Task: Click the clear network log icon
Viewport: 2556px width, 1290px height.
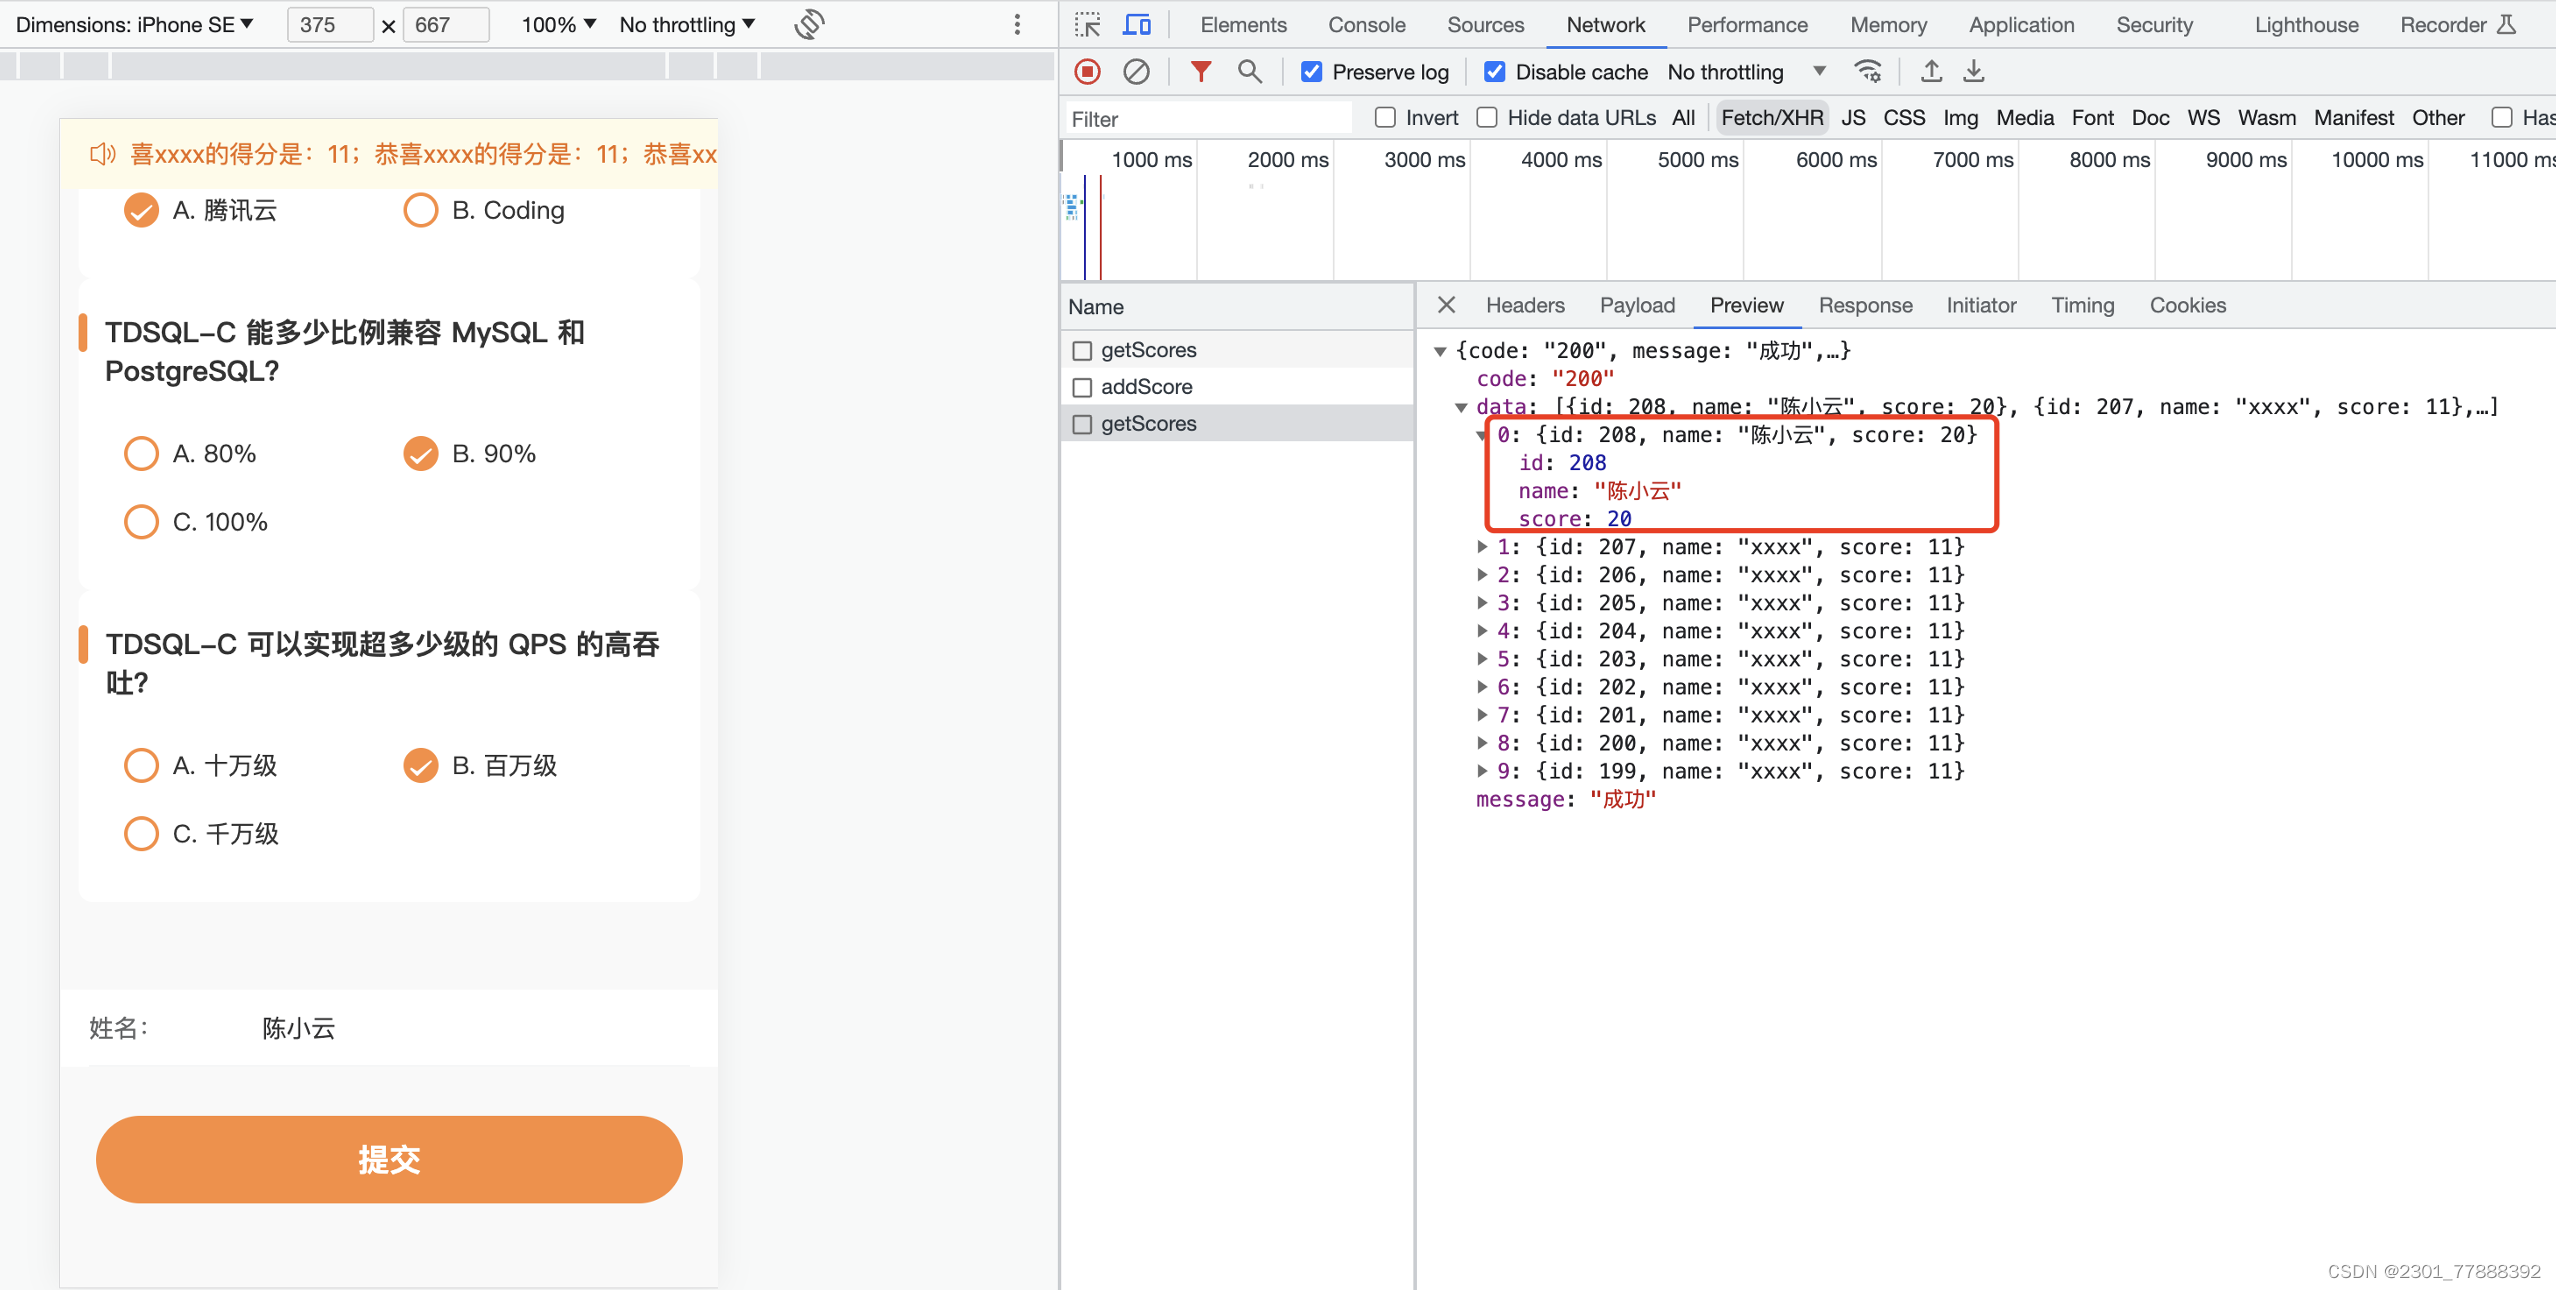Action: coord(1137,71)
